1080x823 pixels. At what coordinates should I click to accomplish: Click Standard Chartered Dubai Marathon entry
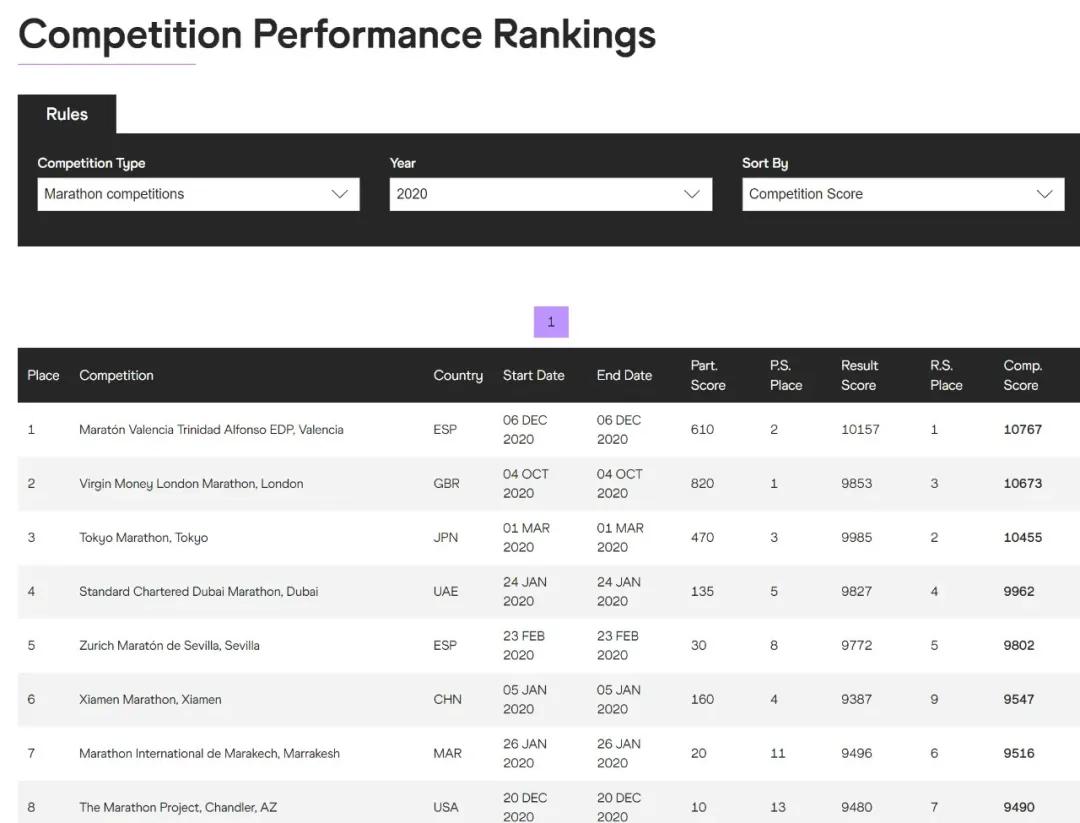[198, 592]
